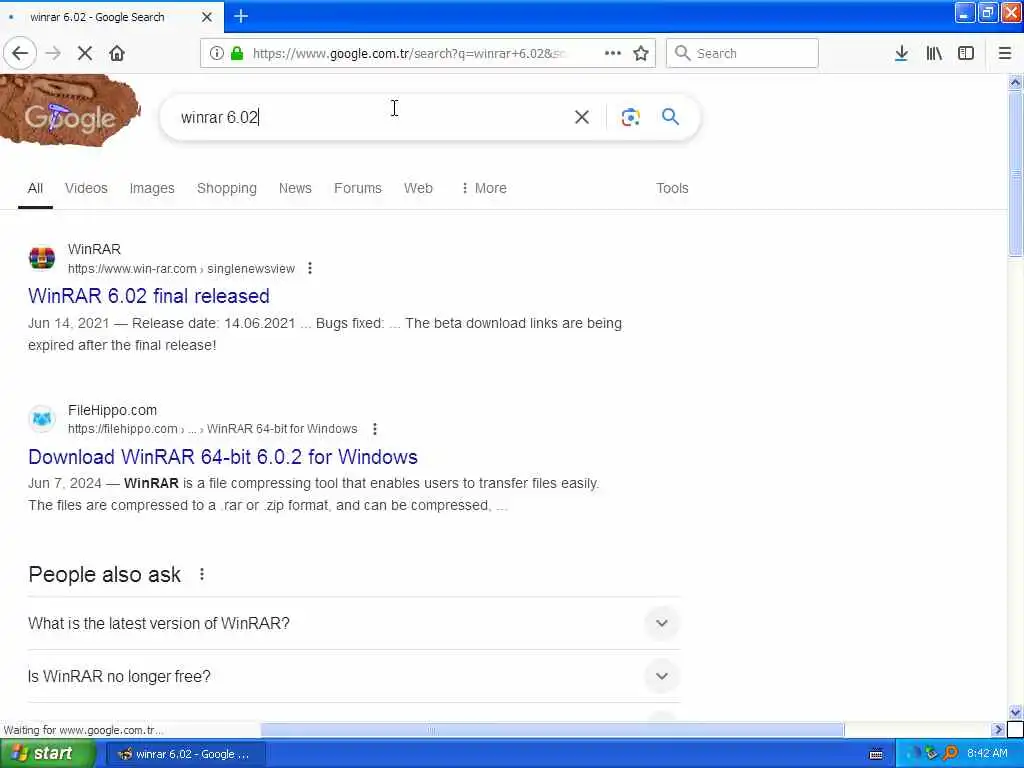The width and height of the screenshot is (1024, 768).
Task: Toggle the Firefox sidebar view
Action: (x=966, y=54)
